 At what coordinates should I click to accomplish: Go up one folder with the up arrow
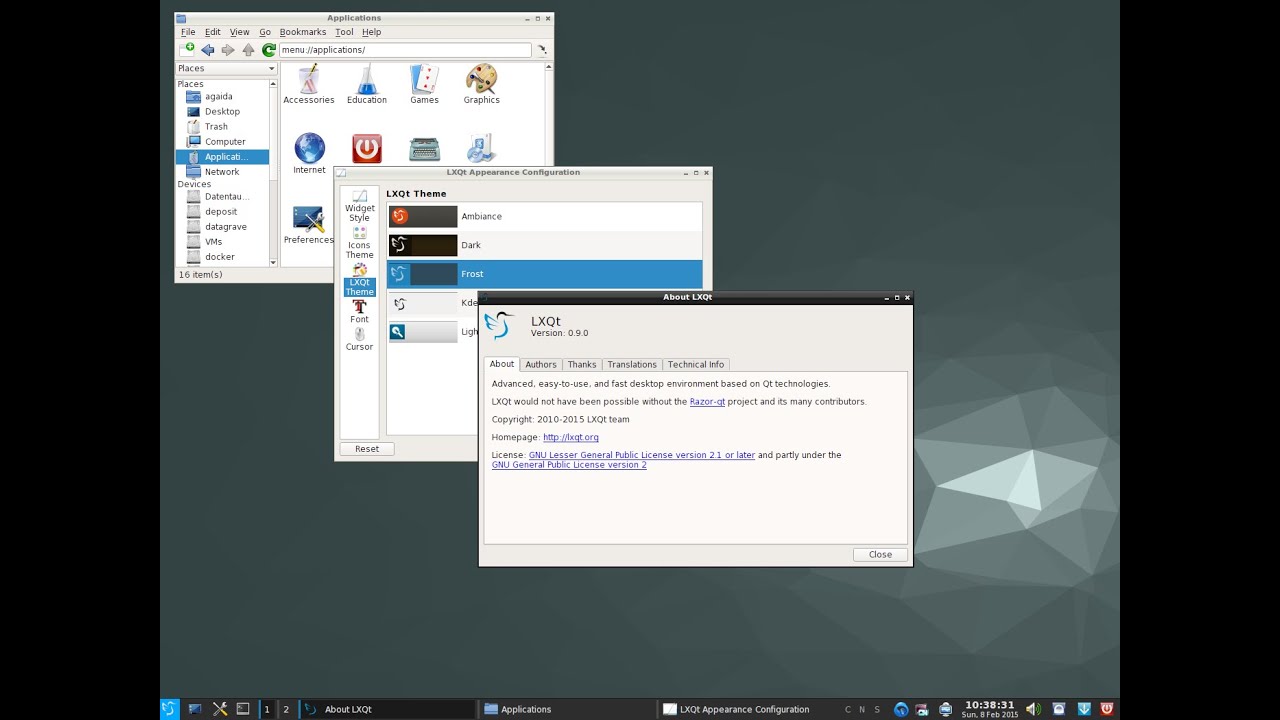point(248,49)
